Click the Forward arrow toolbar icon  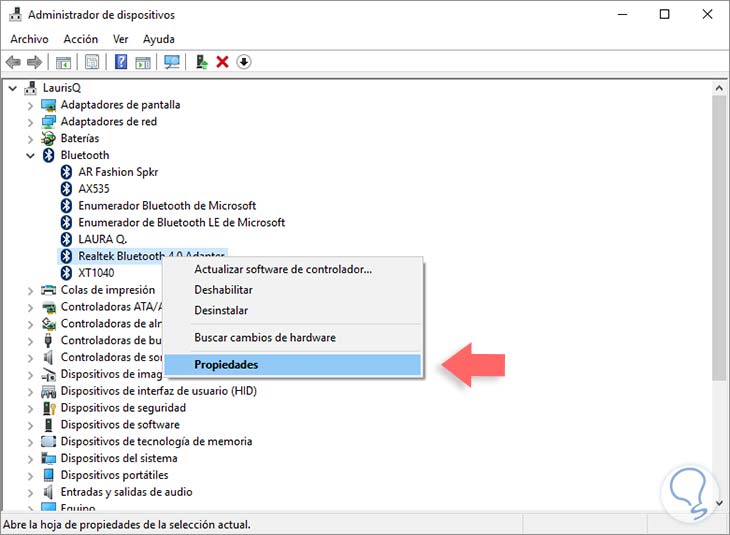point(34,62)
